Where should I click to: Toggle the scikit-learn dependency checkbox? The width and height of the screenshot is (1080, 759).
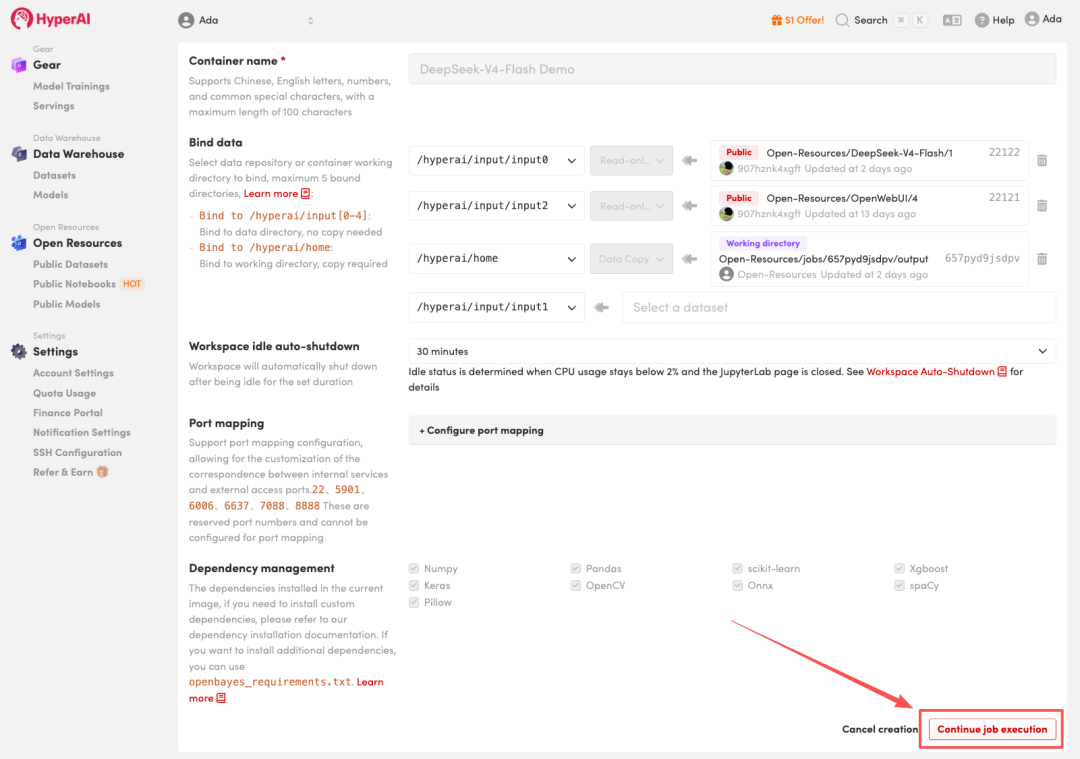[738, 568]
